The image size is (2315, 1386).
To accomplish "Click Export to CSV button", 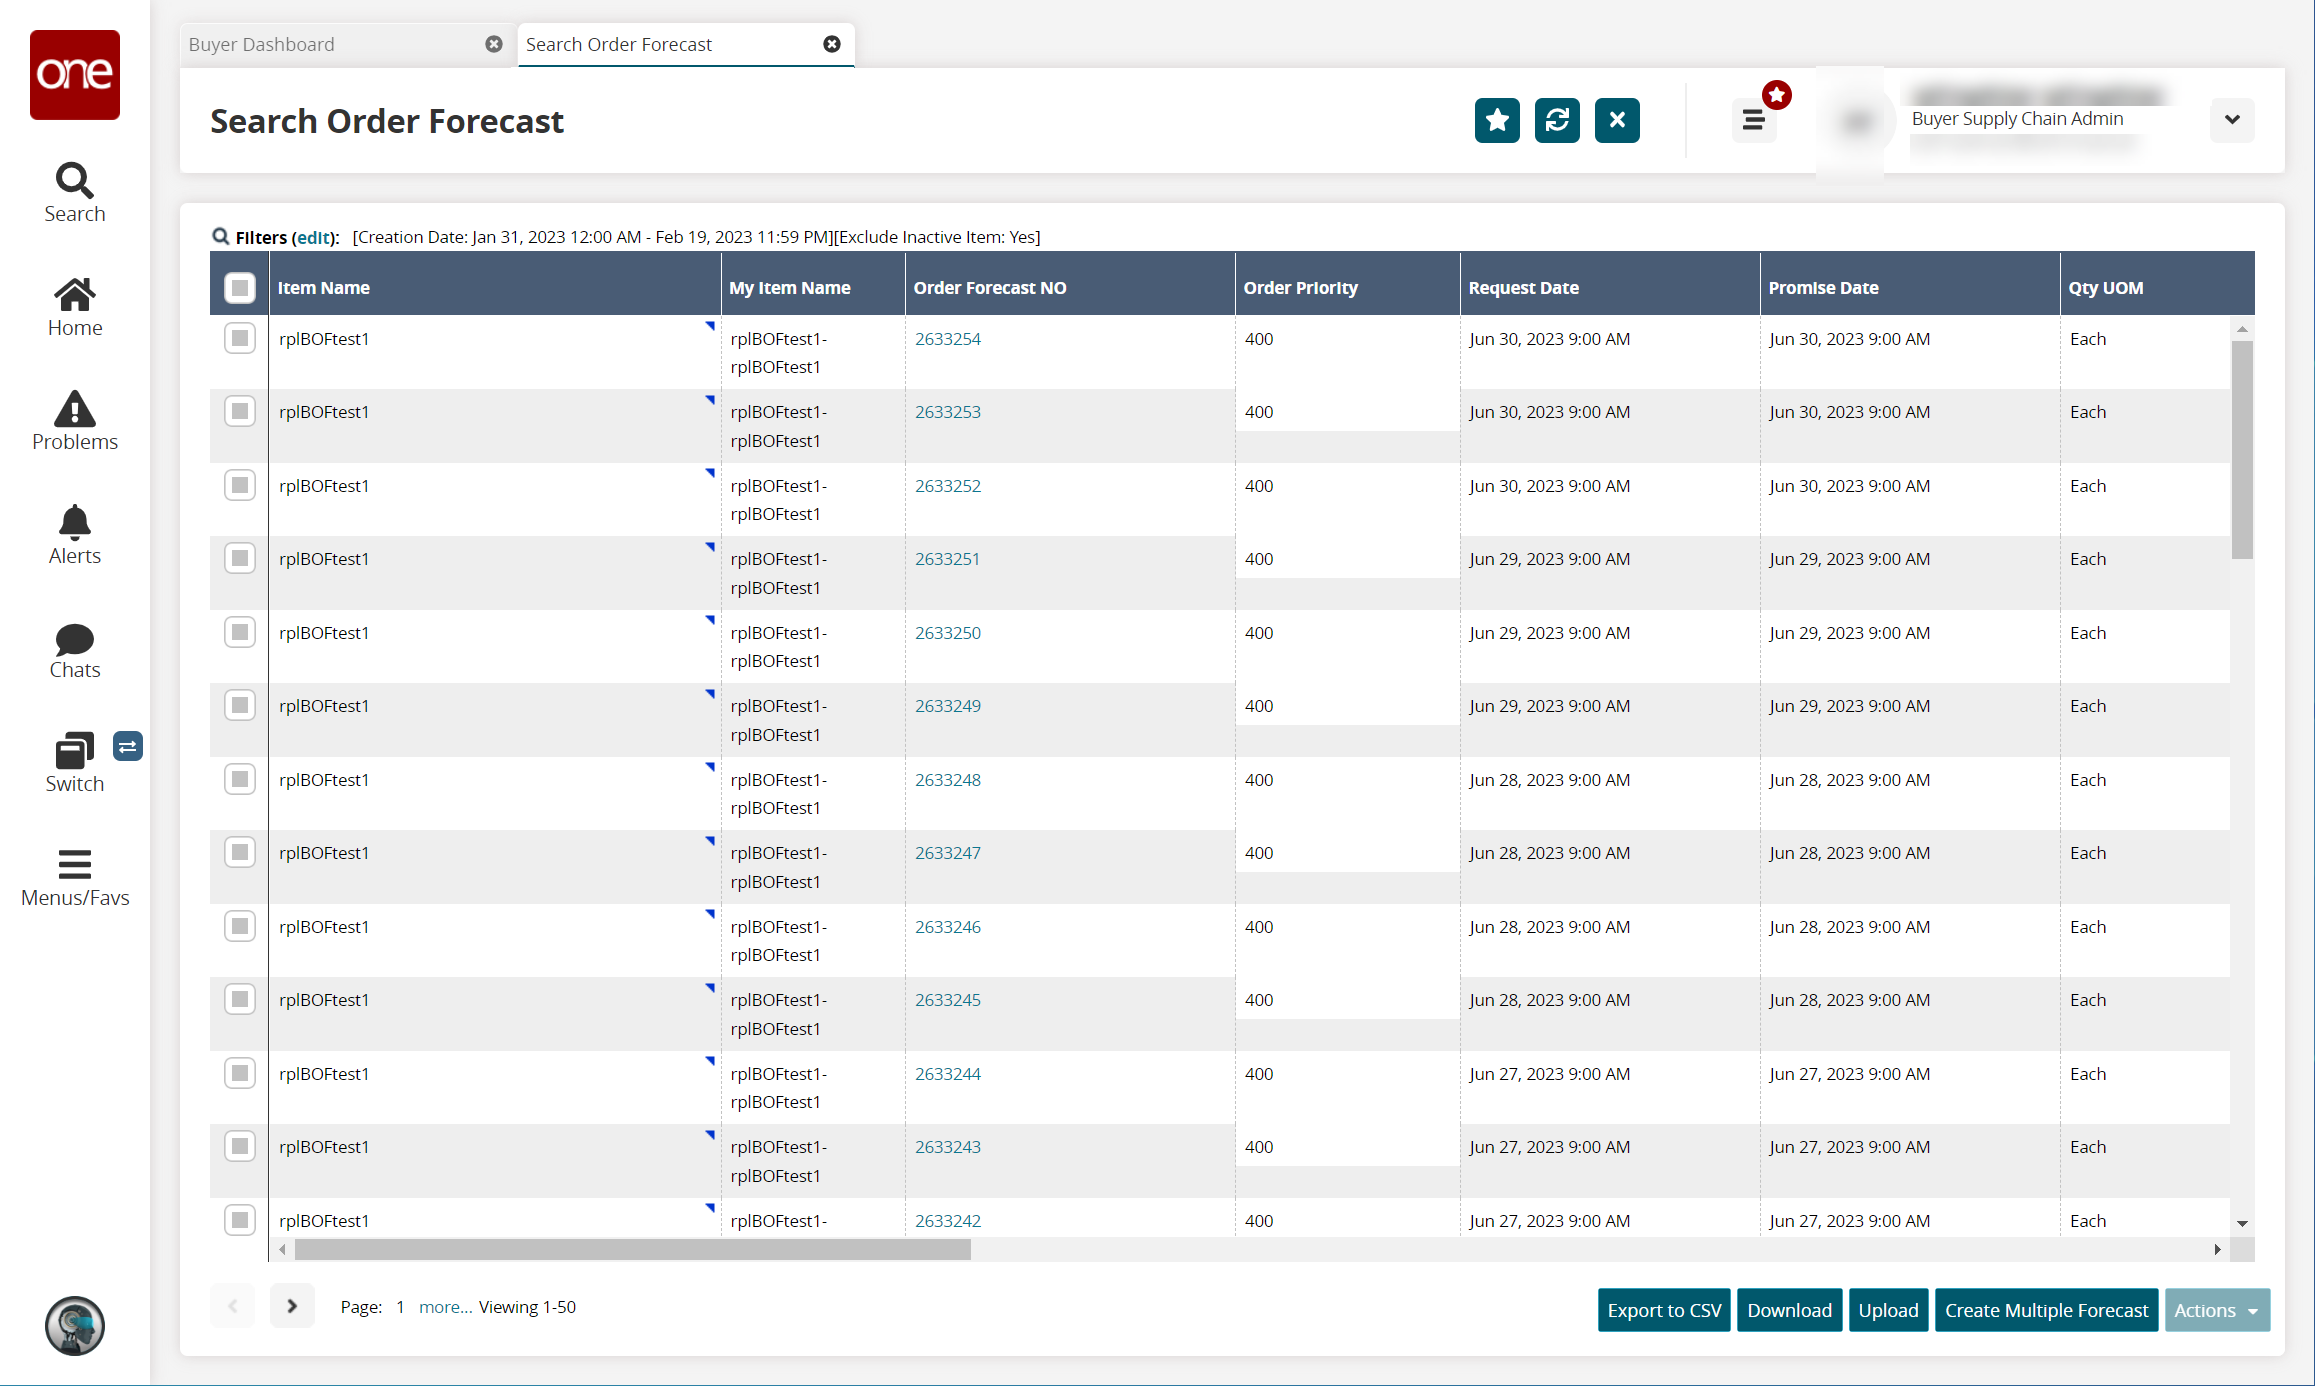I will pyautogui.click(x=1664, y=1310).
